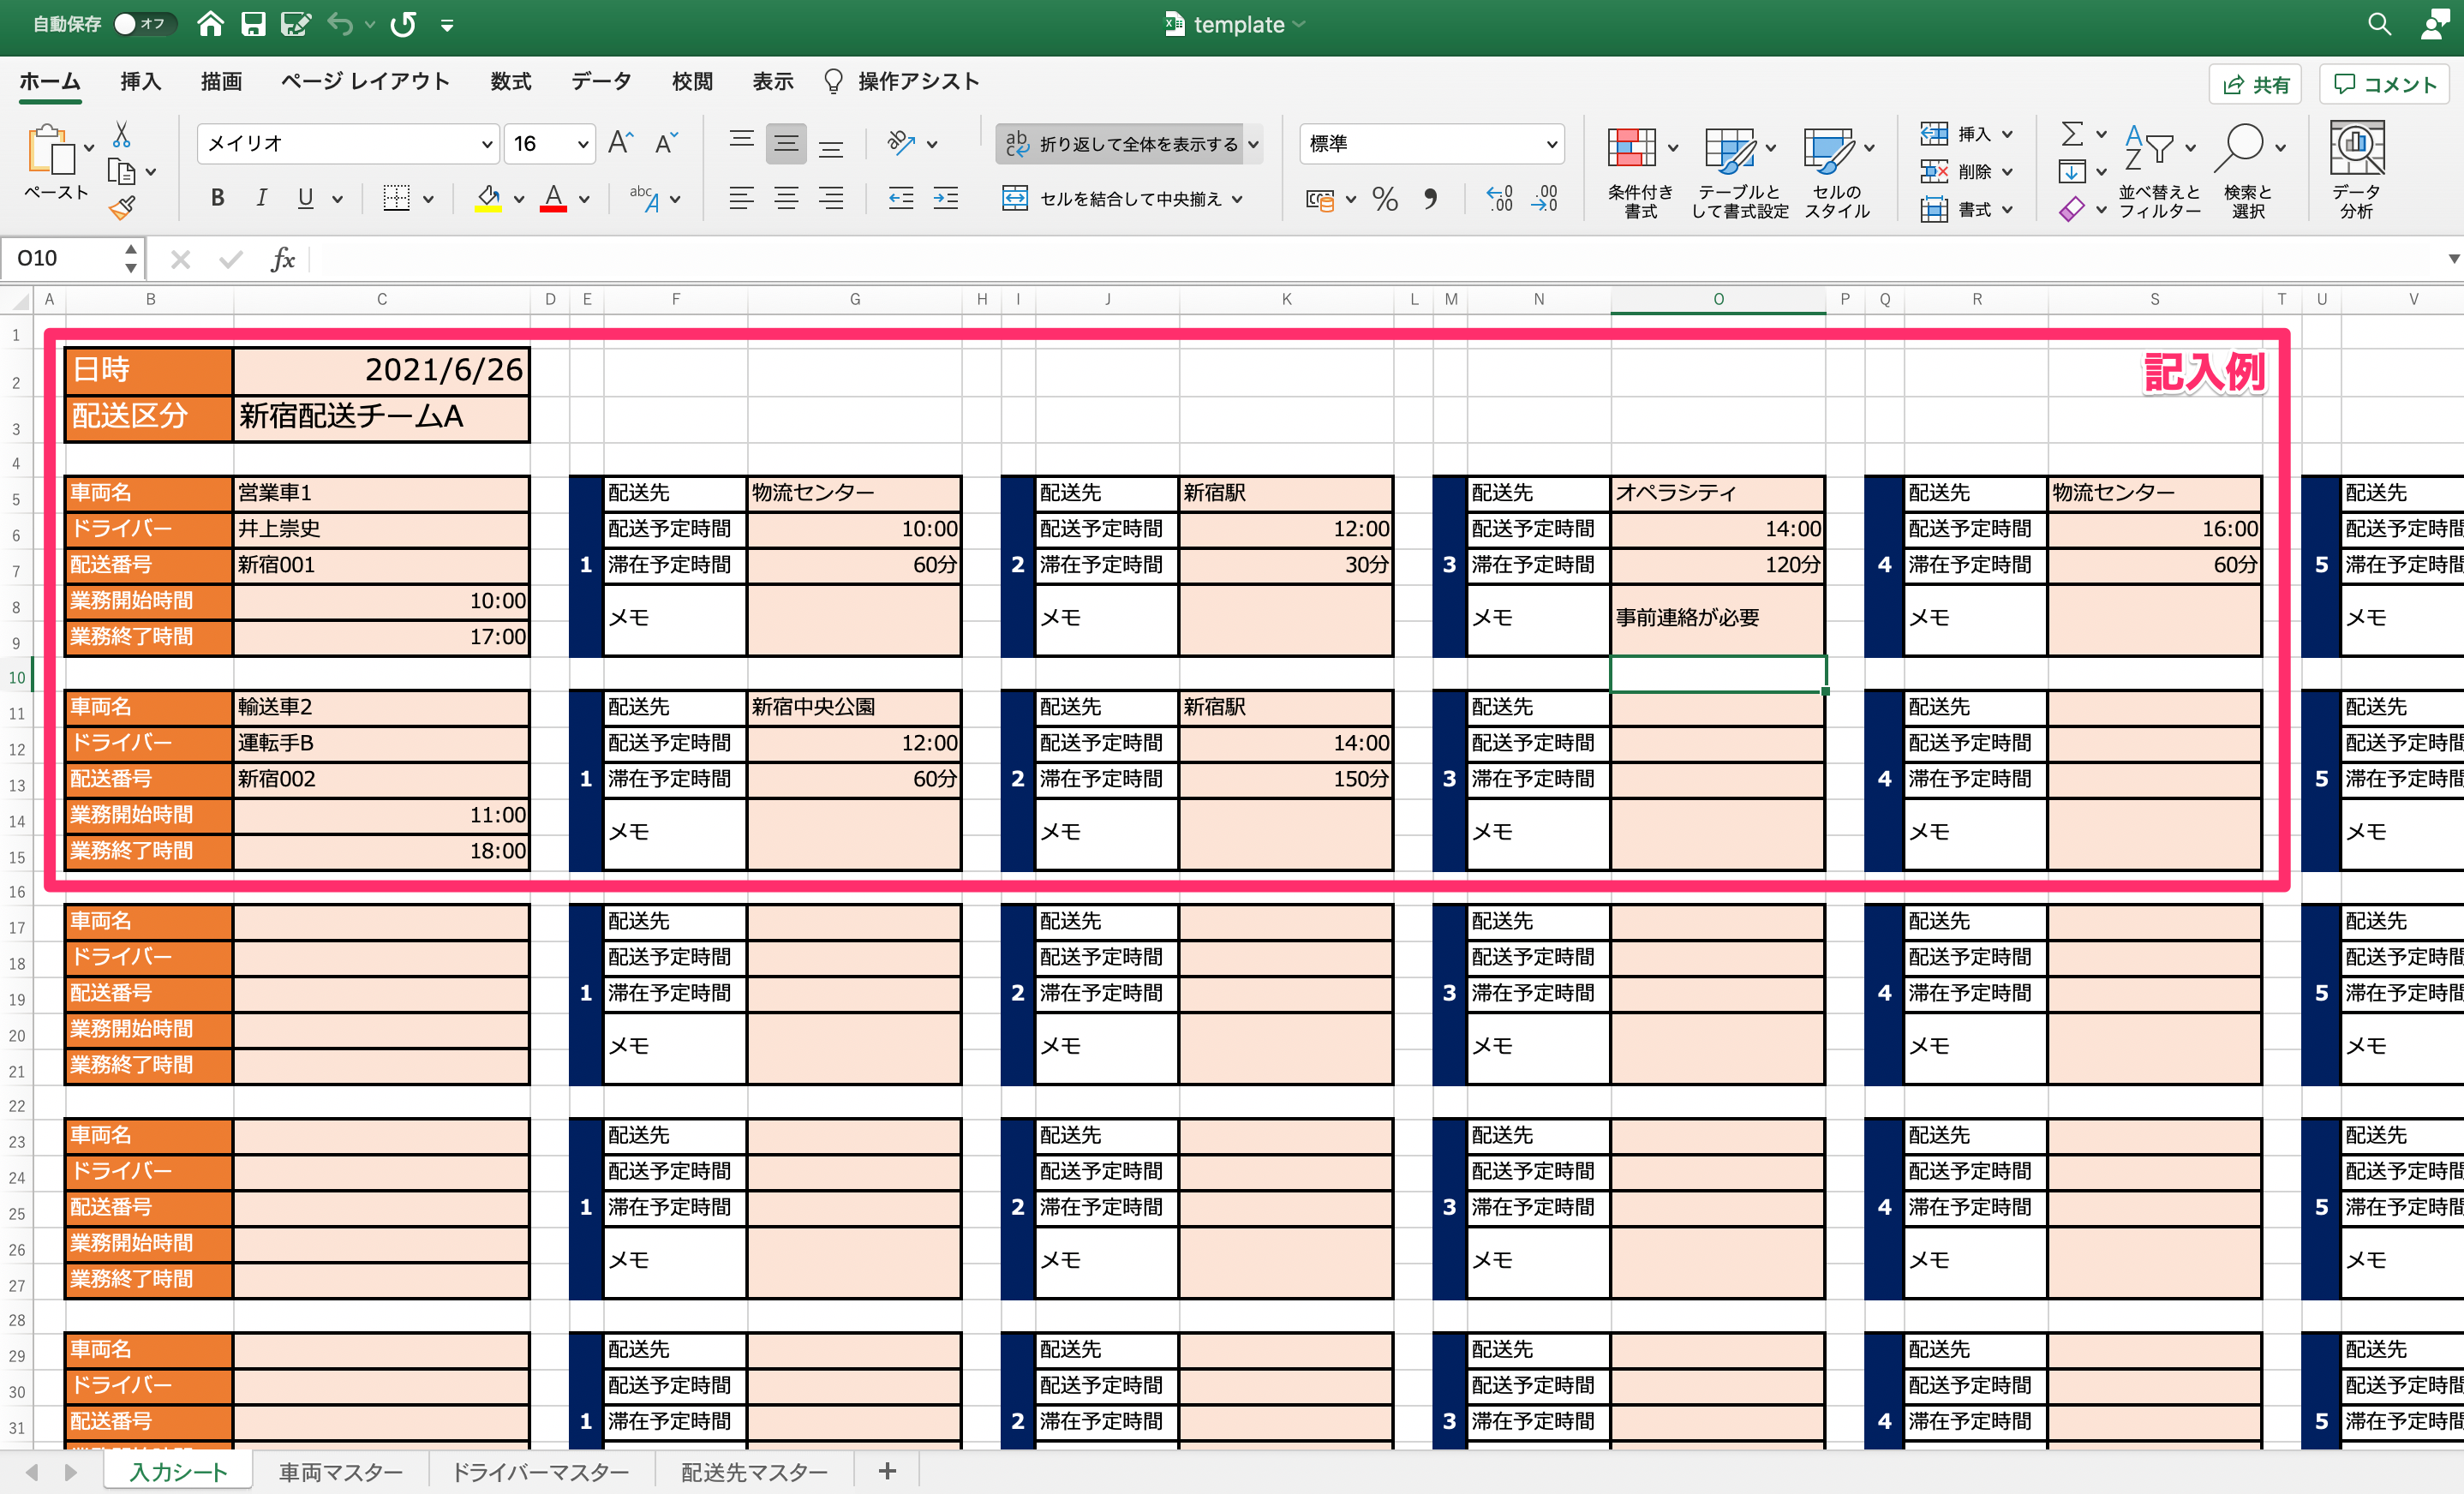This screenshot has height=1494, width=2464.
Task: Click the cells 削除 button
Action: [x=1966, y=172]
